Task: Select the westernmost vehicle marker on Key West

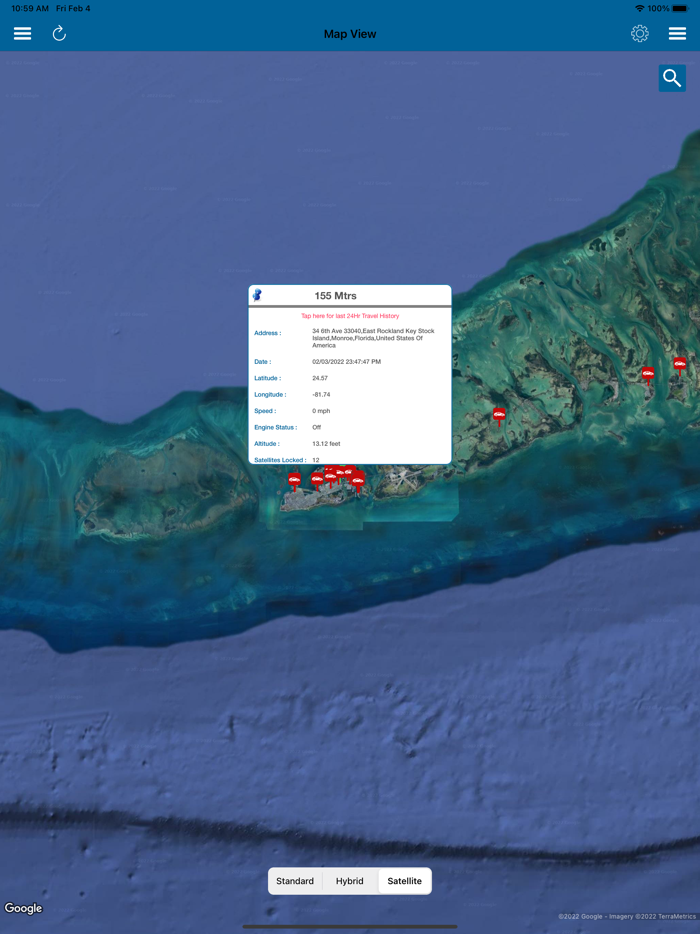Action: click(294, 481)
